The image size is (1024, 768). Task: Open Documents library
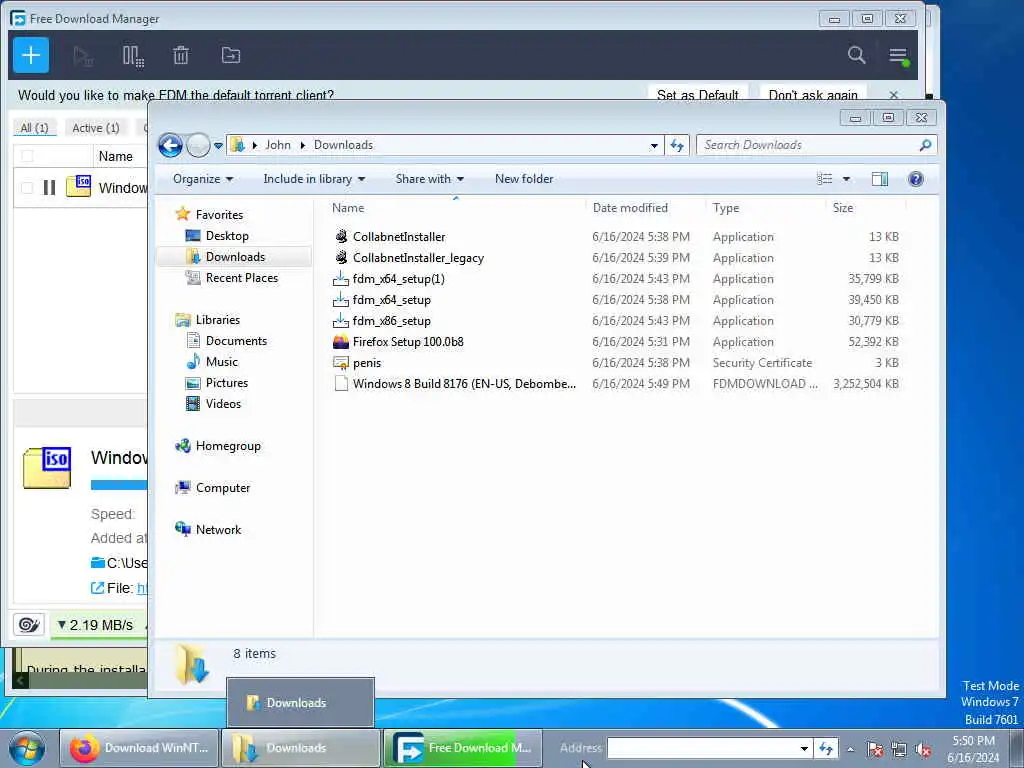[x=236, y=341]
